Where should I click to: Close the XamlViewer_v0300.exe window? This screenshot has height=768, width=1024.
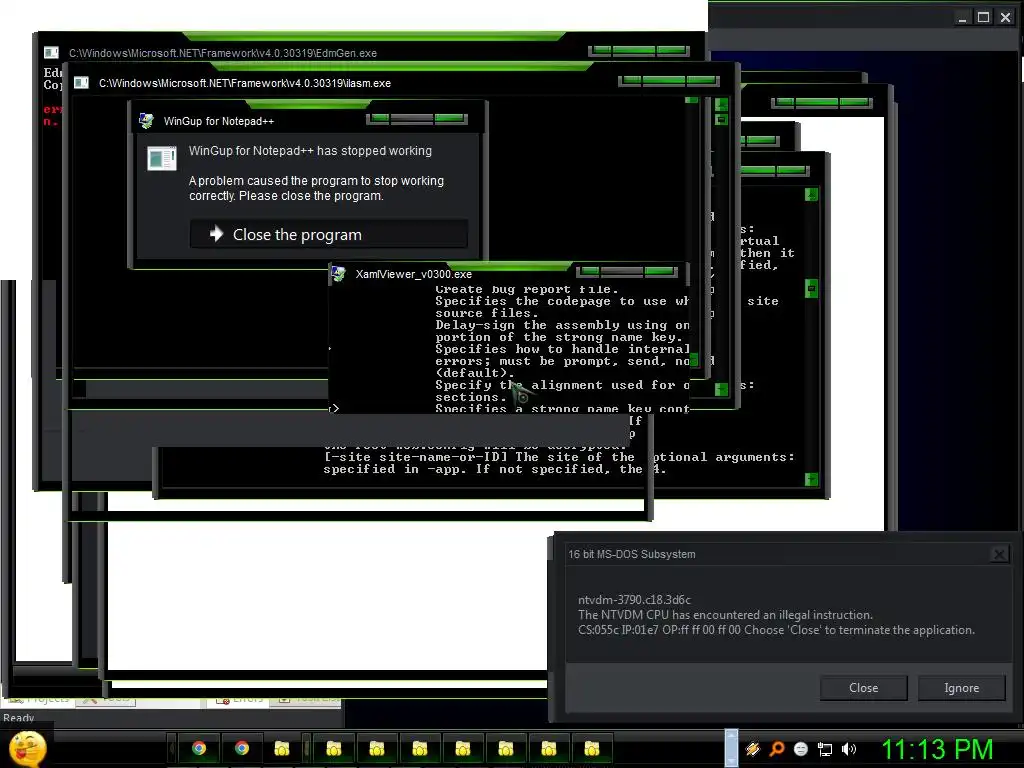[x=660, y=270]
